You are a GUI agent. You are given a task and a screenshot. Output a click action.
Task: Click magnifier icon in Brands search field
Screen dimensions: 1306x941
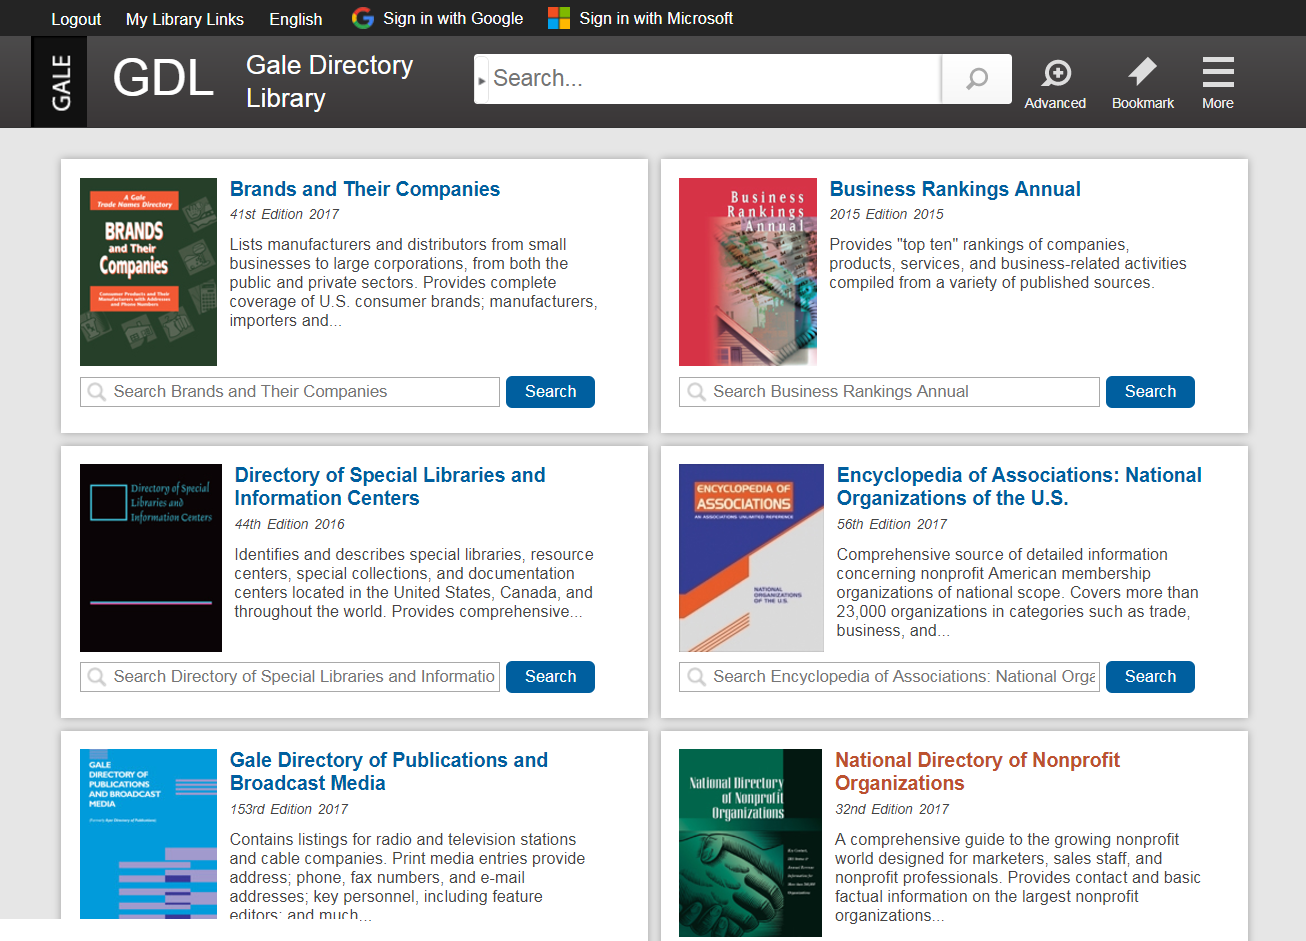click(x=96, y=392)
